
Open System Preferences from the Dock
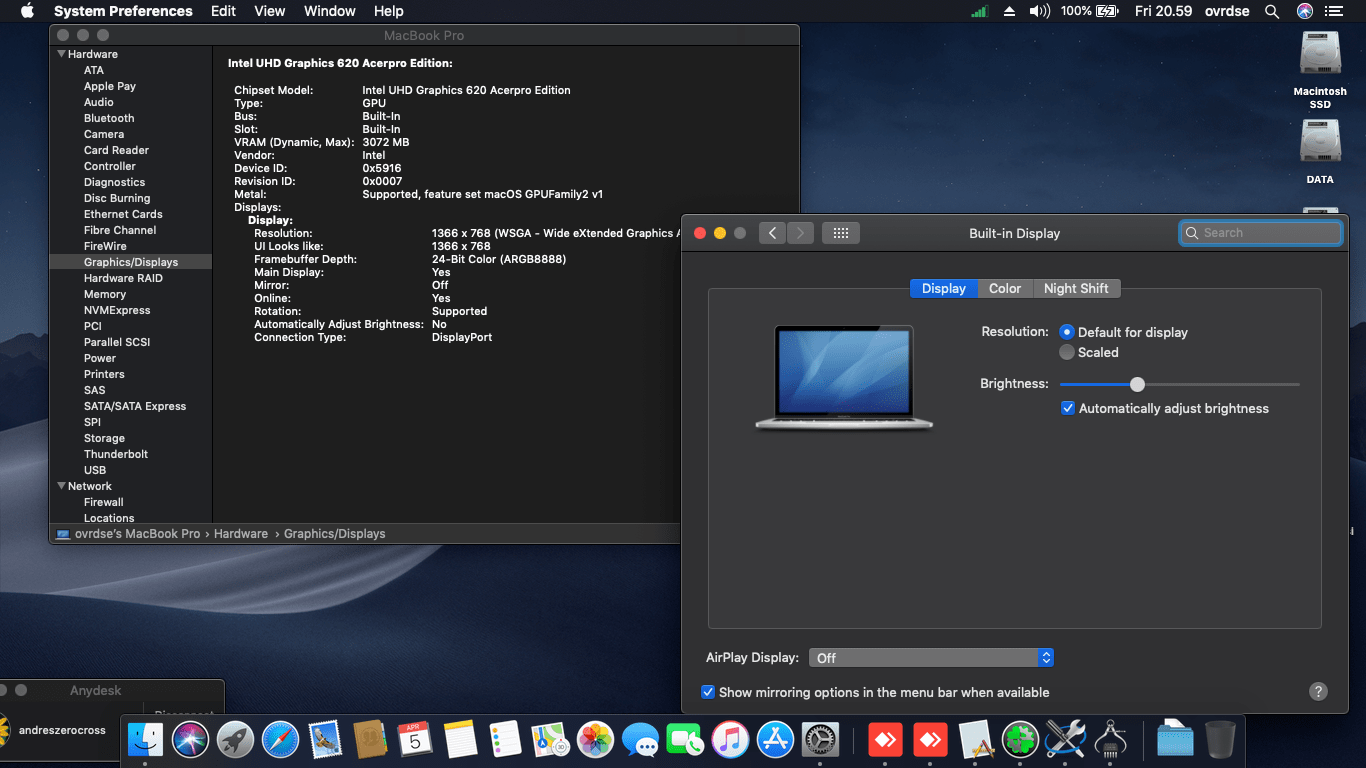pyautogui.click(x=820, y=740)
